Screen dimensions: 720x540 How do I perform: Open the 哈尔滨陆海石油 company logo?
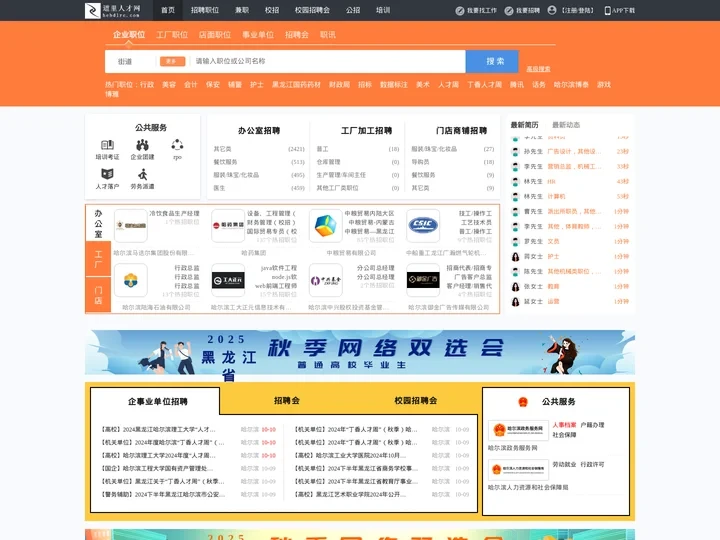click(131, 280)
